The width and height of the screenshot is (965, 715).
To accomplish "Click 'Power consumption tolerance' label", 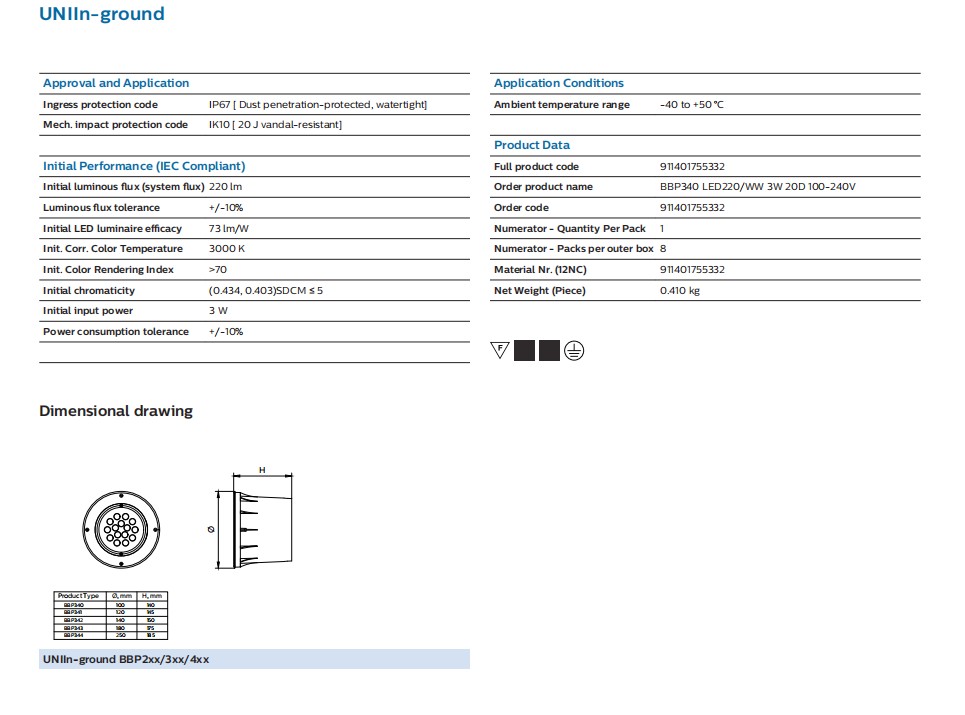I will tap(116, 332).
